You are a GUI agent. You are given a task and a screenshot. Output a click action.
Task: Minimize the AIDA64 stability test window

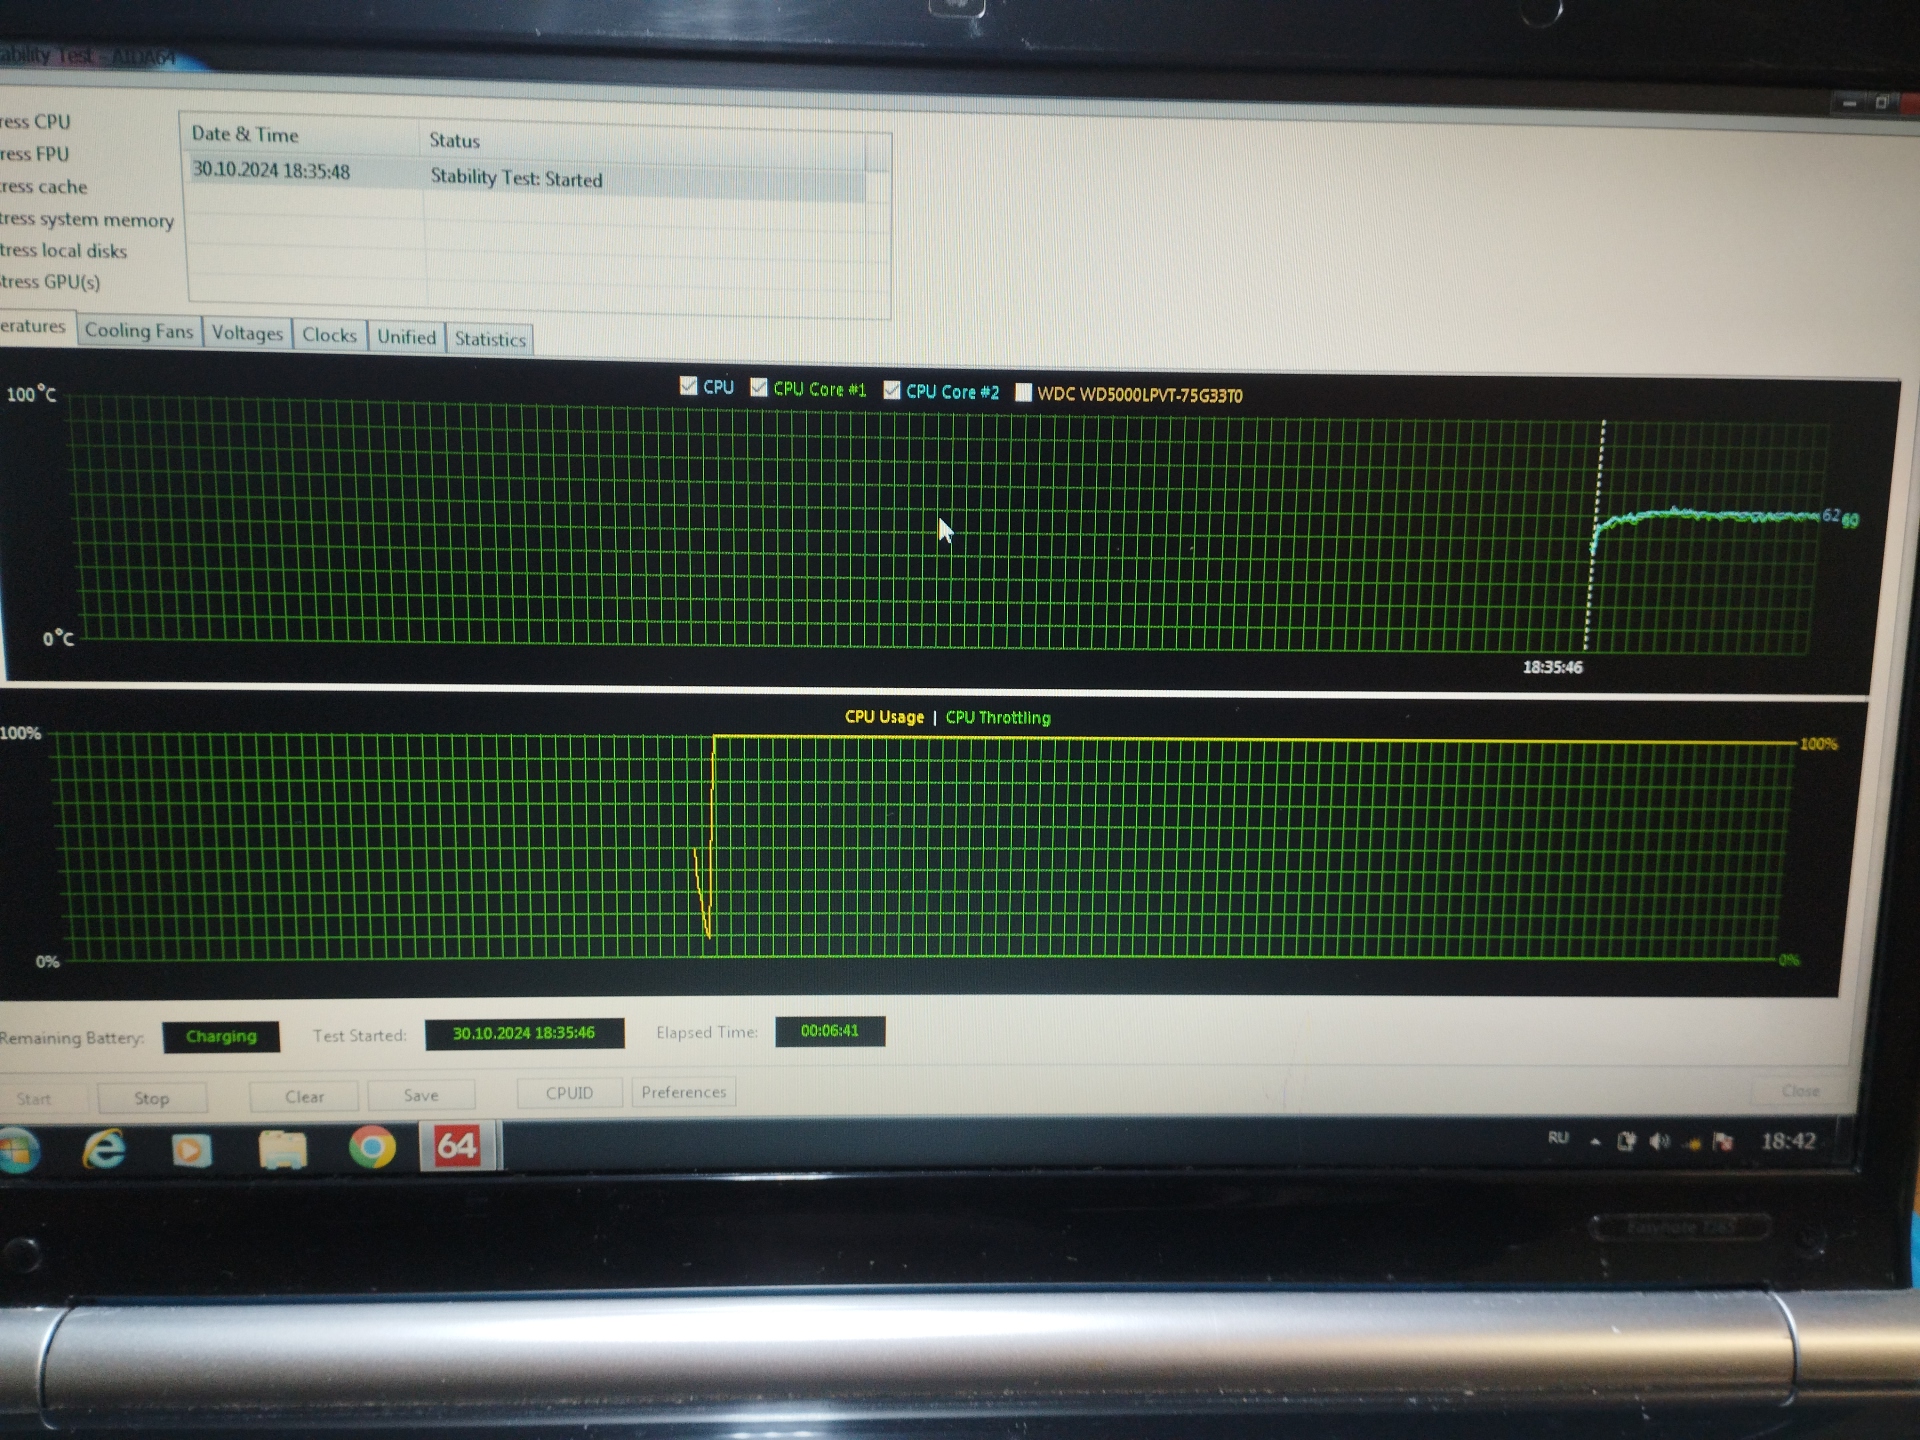click(x=1849, y=103)
